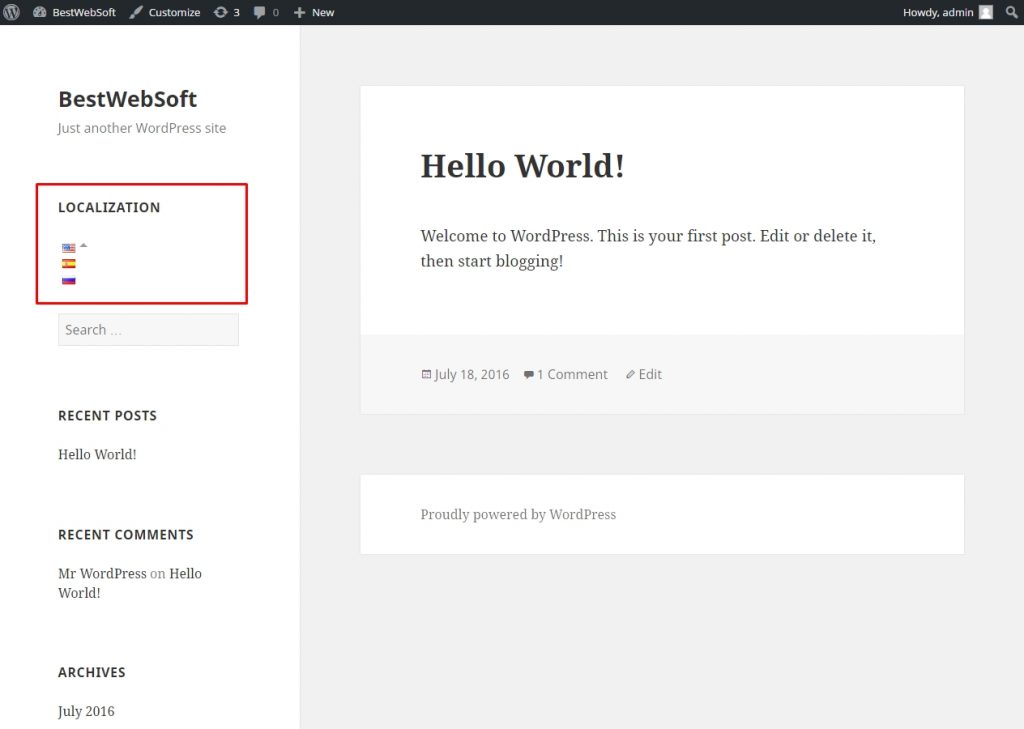Open the Hello World! post title
Viewport: 1024px width, 729px height.
(522, 166)
